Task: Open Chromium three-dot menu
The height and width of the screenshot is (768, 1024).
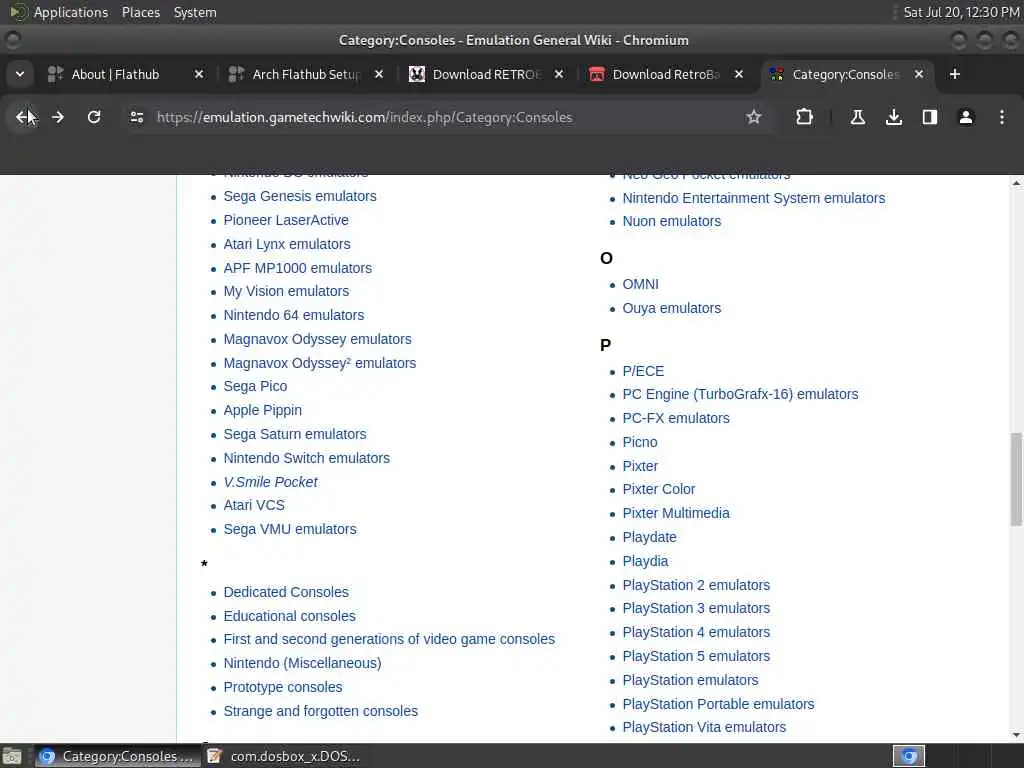Action: pyautogui.click(x=1001, y=117)
